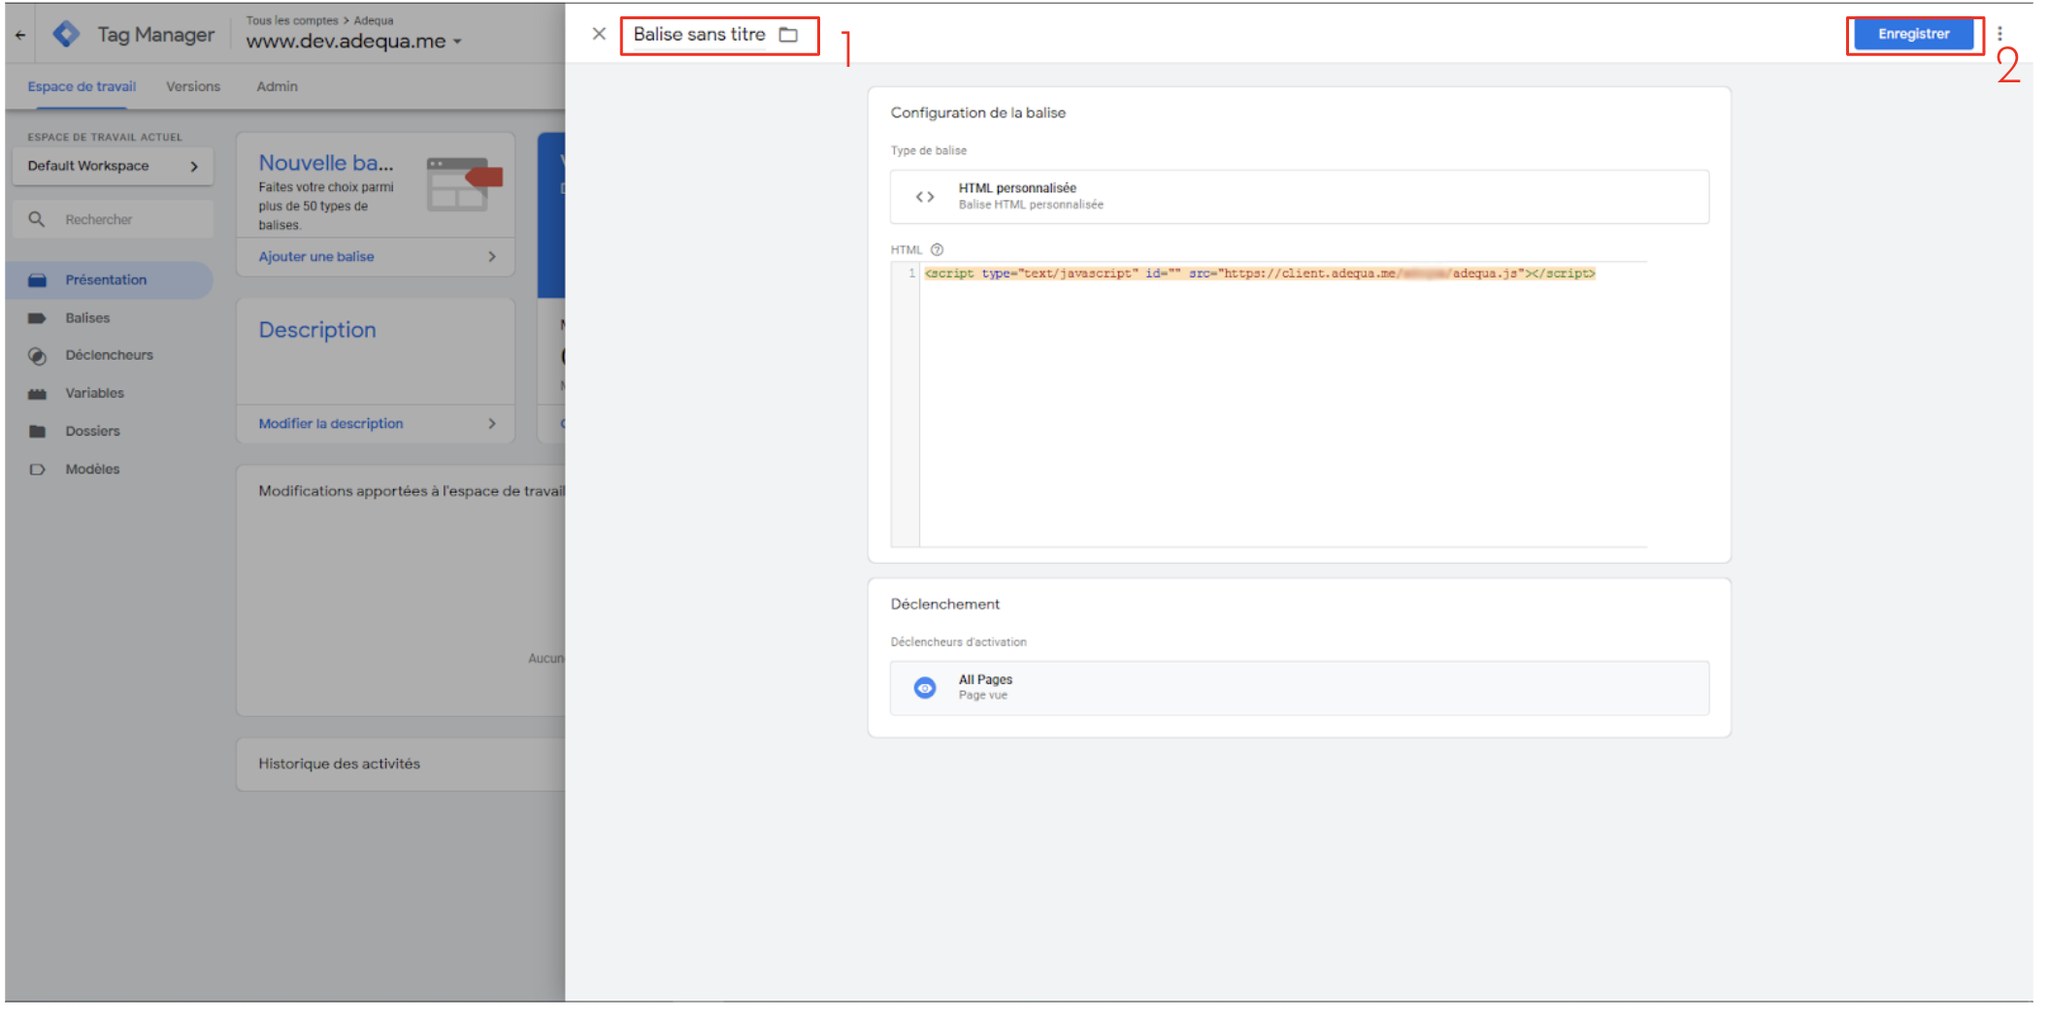This screenshot has width=2048, height=1013.
Task: Click the All Pages trigger row
Action: pos(1299,688)
